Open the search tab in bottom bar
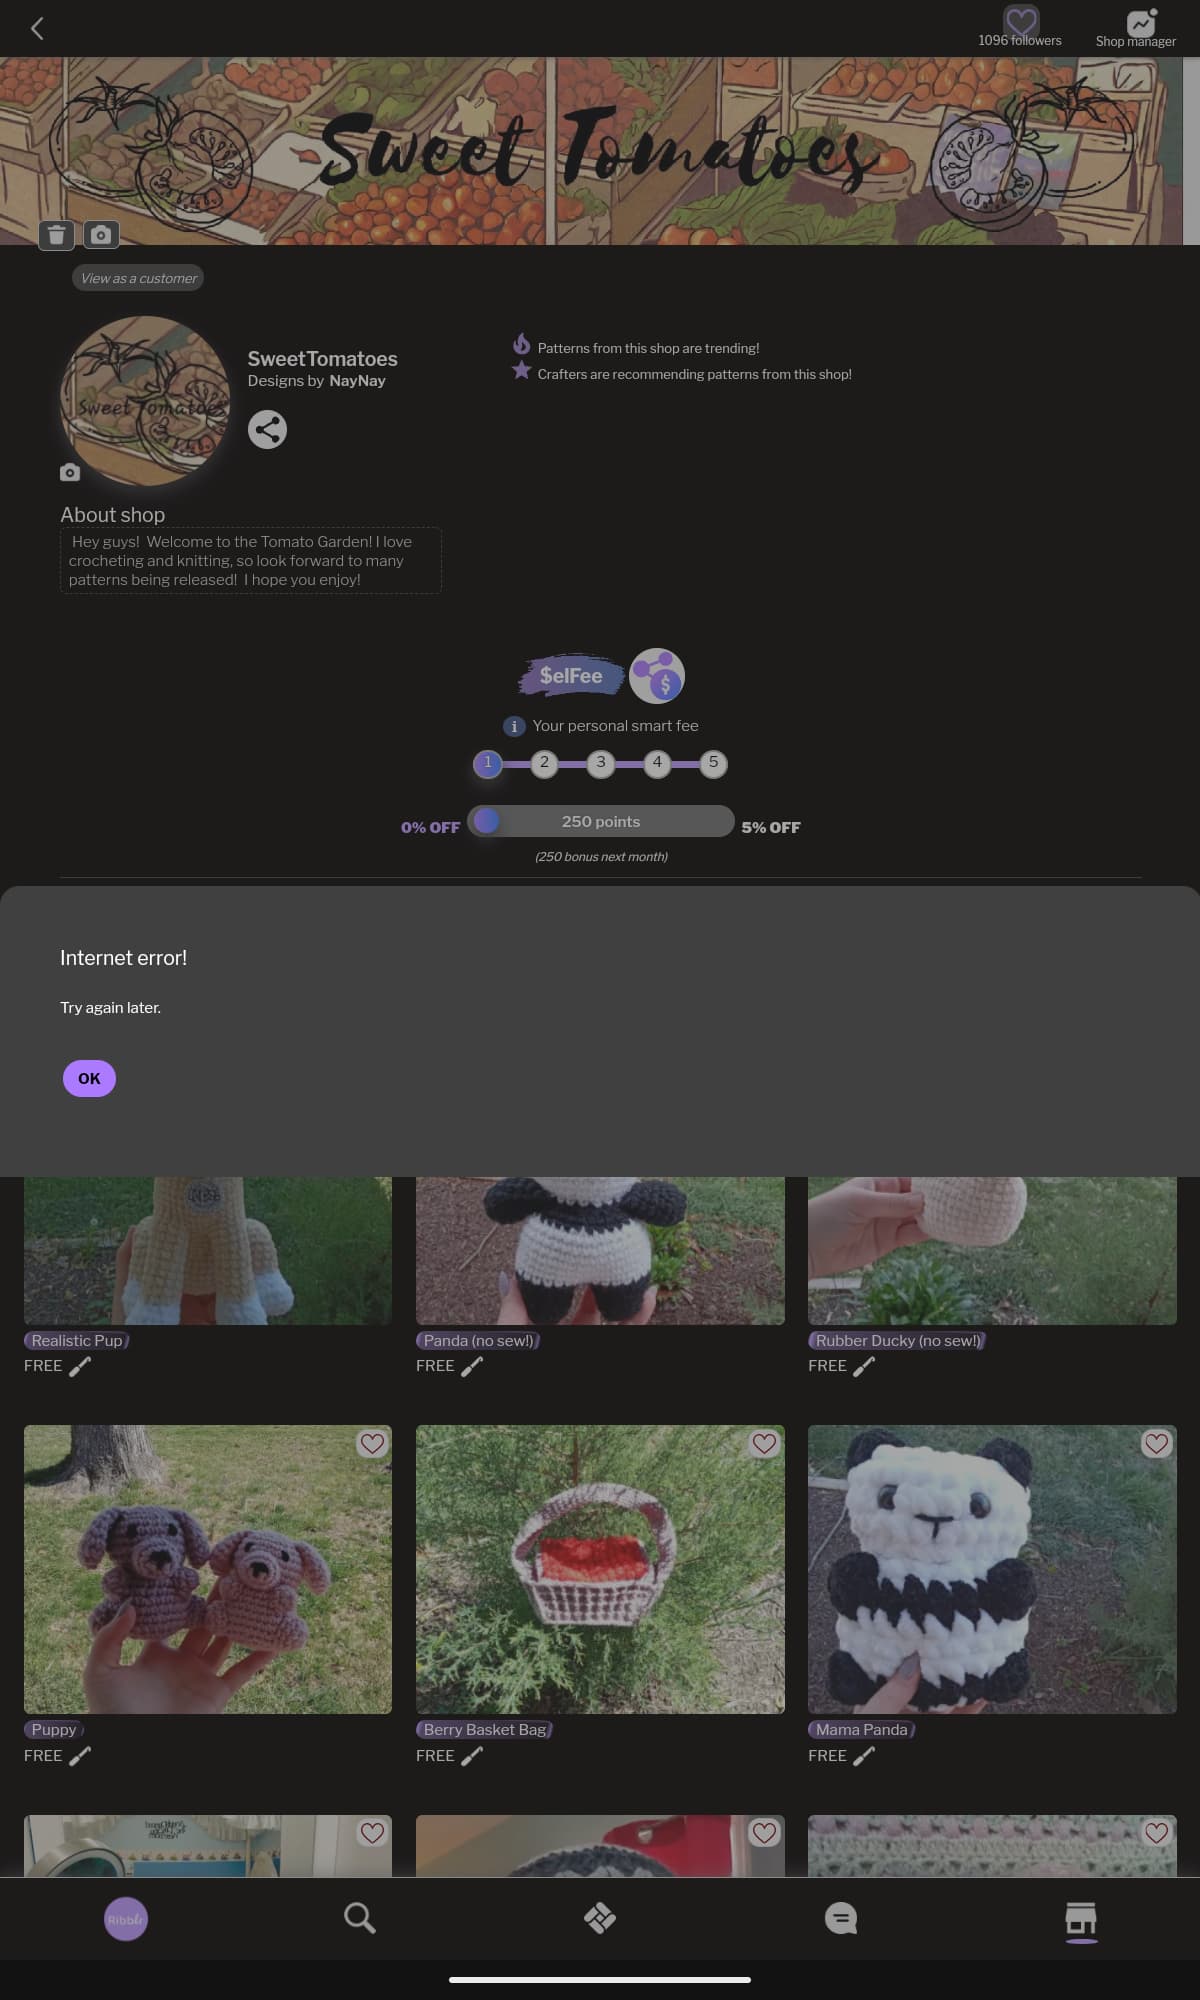This screenshot has width=1200, height=2000. coord(359,1918)
